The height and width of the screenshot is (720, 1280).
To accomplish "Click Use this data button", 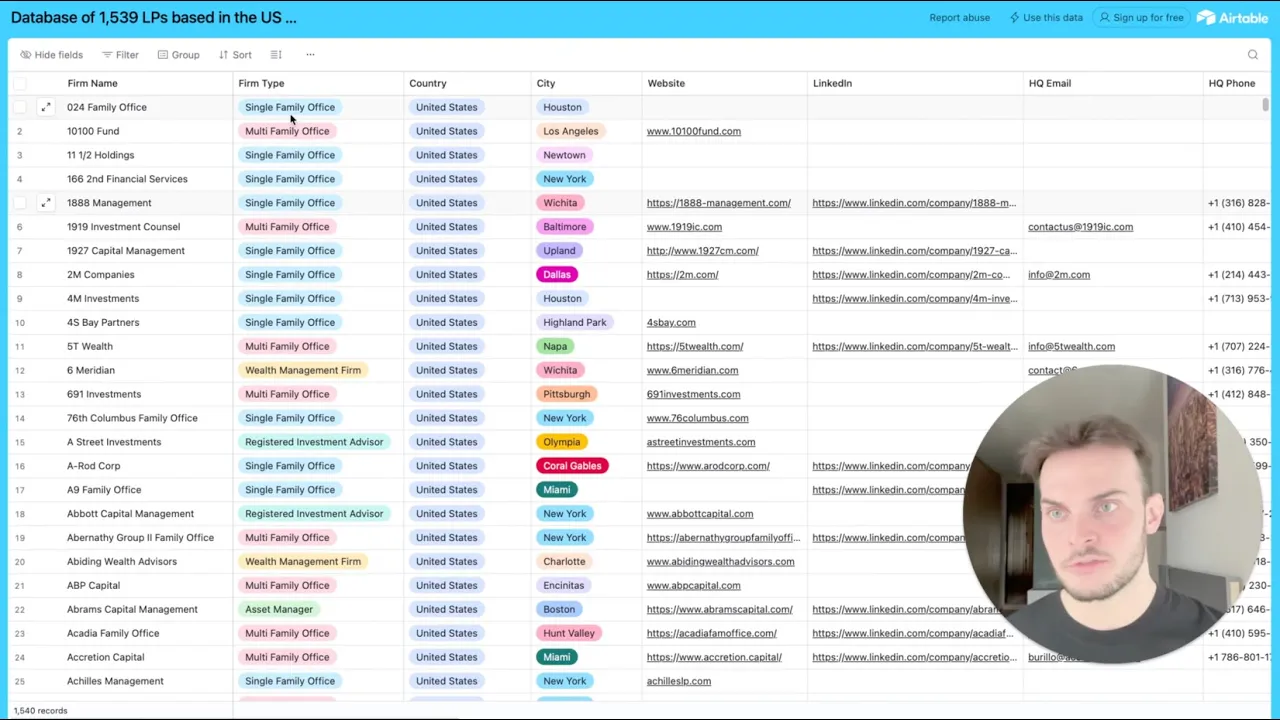I will click(1045, 17).
